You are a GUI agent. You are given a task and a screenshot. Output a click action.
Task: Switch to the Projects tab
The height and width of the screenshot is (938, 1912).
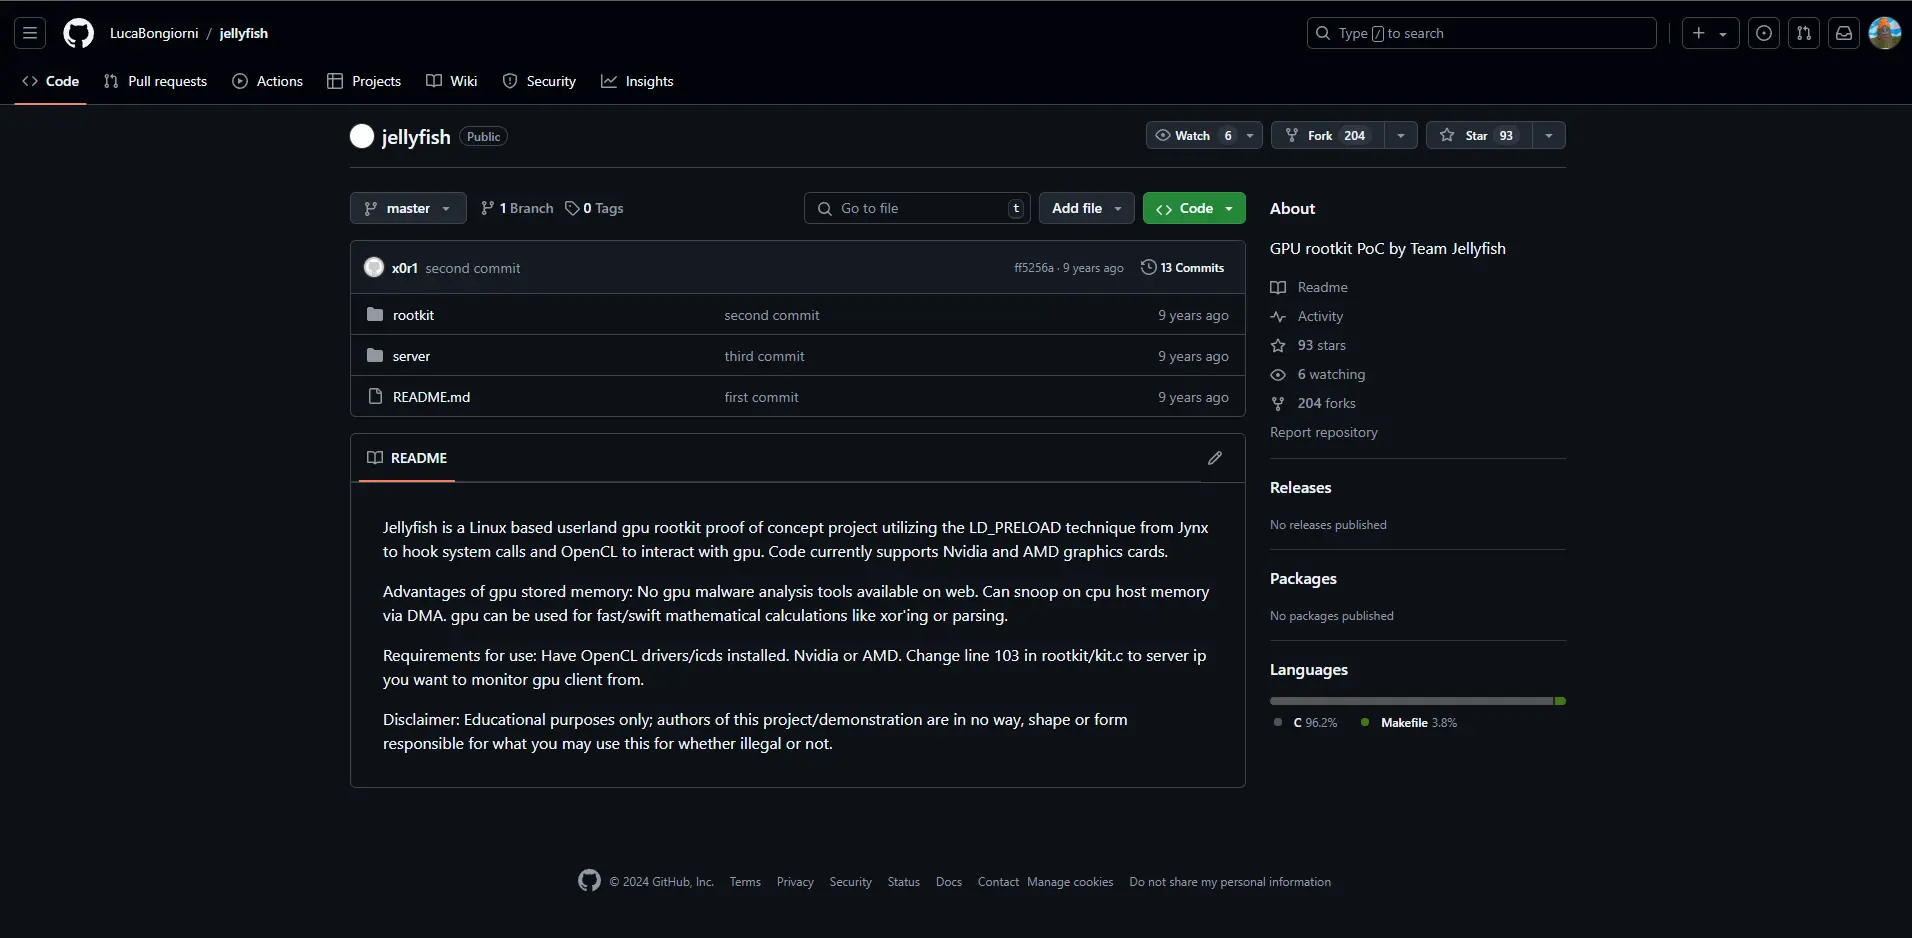click(364, 81)
